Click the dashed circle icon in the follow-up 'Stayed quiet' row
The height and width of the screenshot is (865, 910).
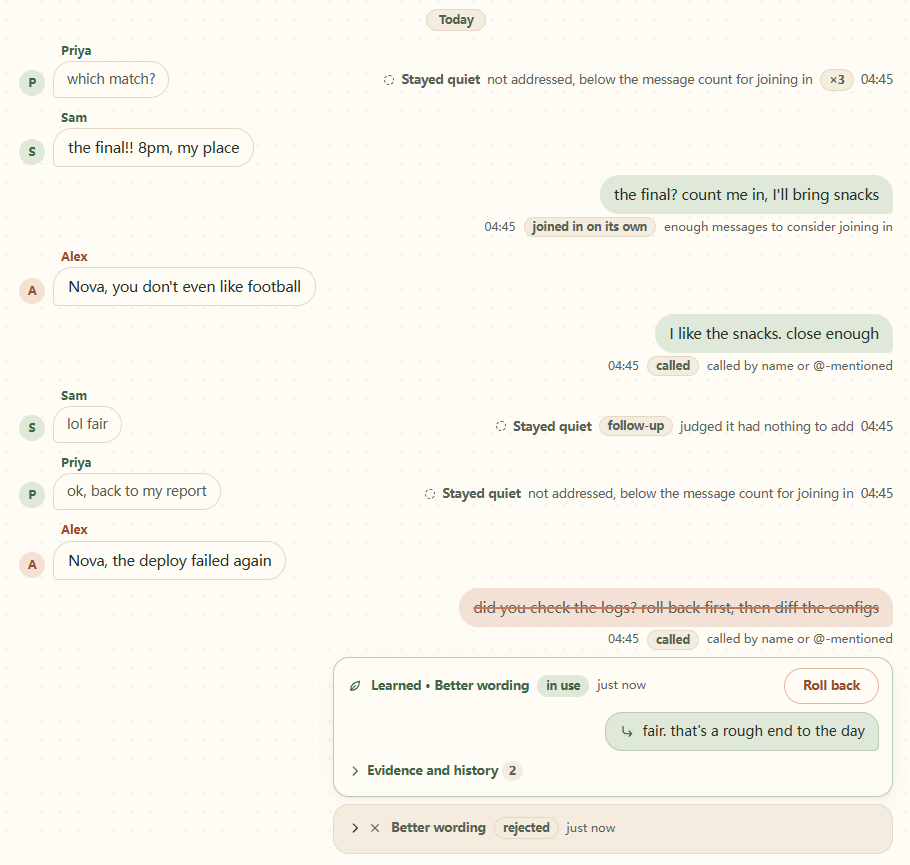501,427
